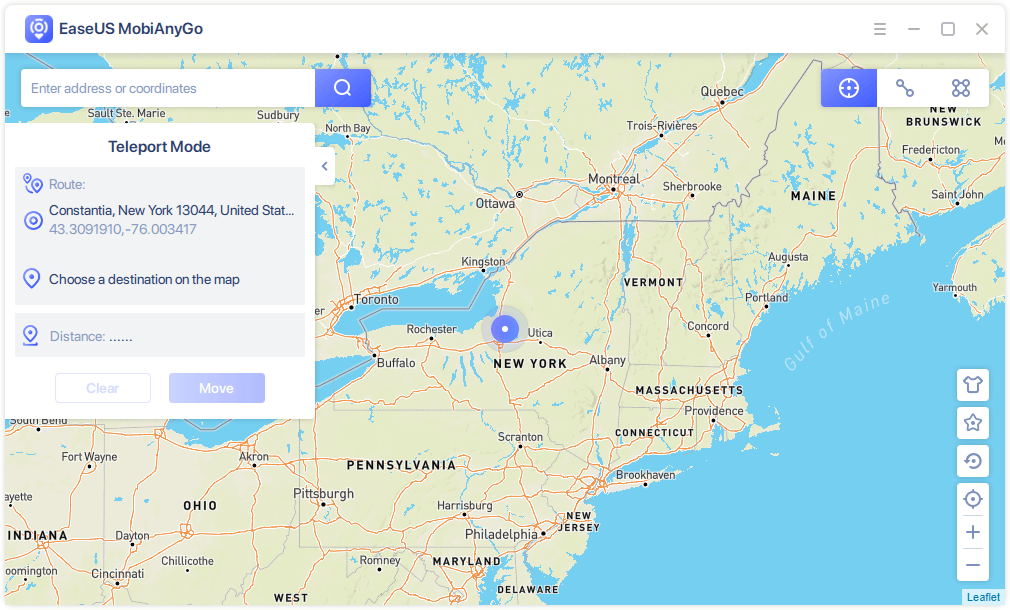This screenshot has height=610, width=1010.
Task: Open location history clock icon
Action: point(972,461)
